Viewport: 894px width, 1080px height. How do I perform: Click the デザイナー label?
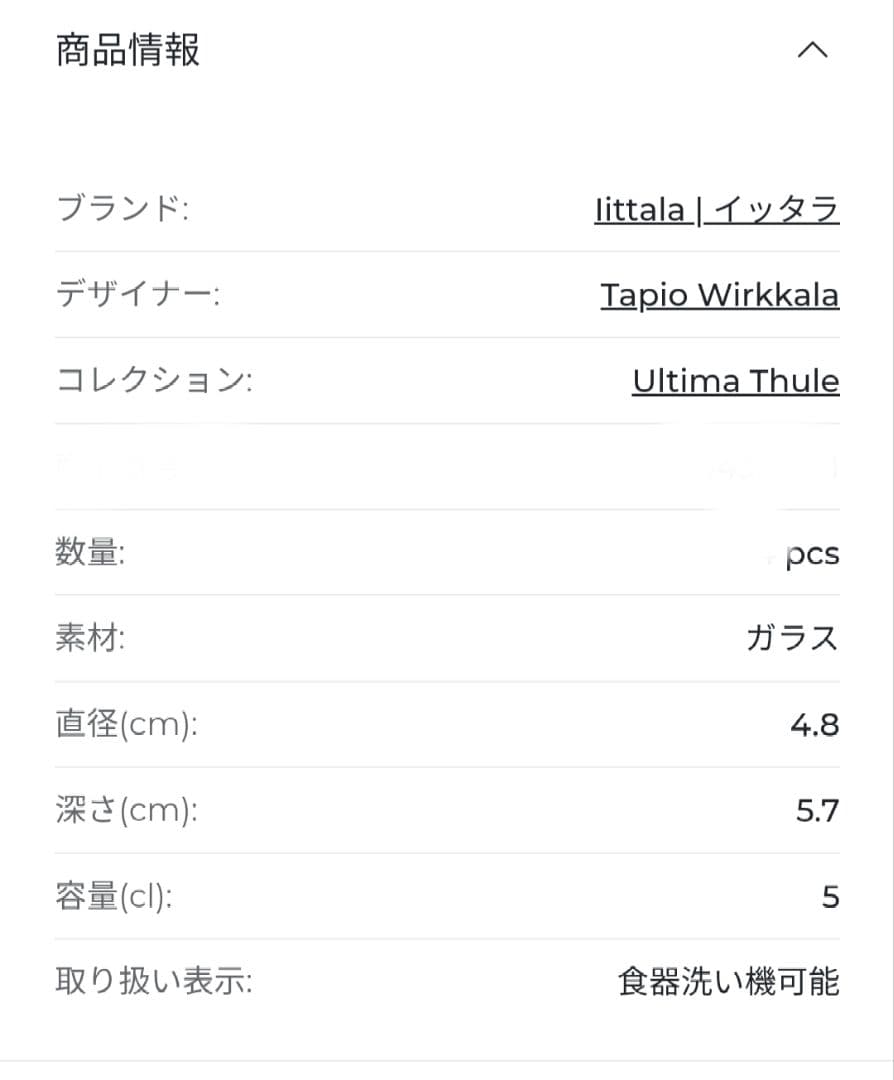[x=137, y=295]
